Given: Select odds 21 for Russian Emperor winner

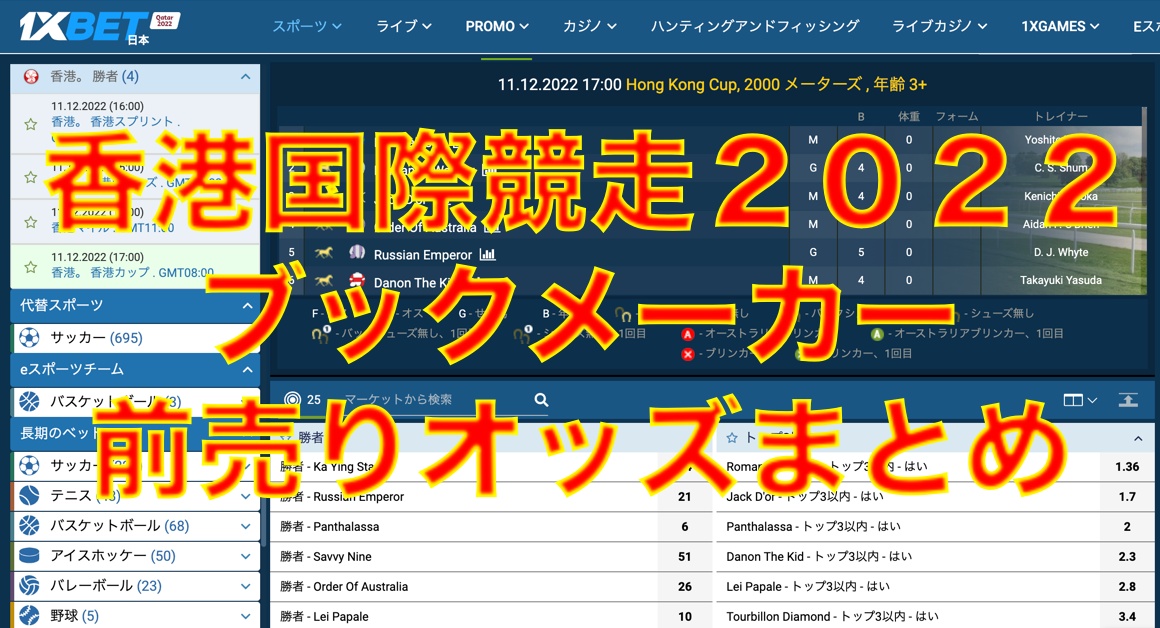Looking at the screenshot, I should pyautogui.click(x=684, y=497).
